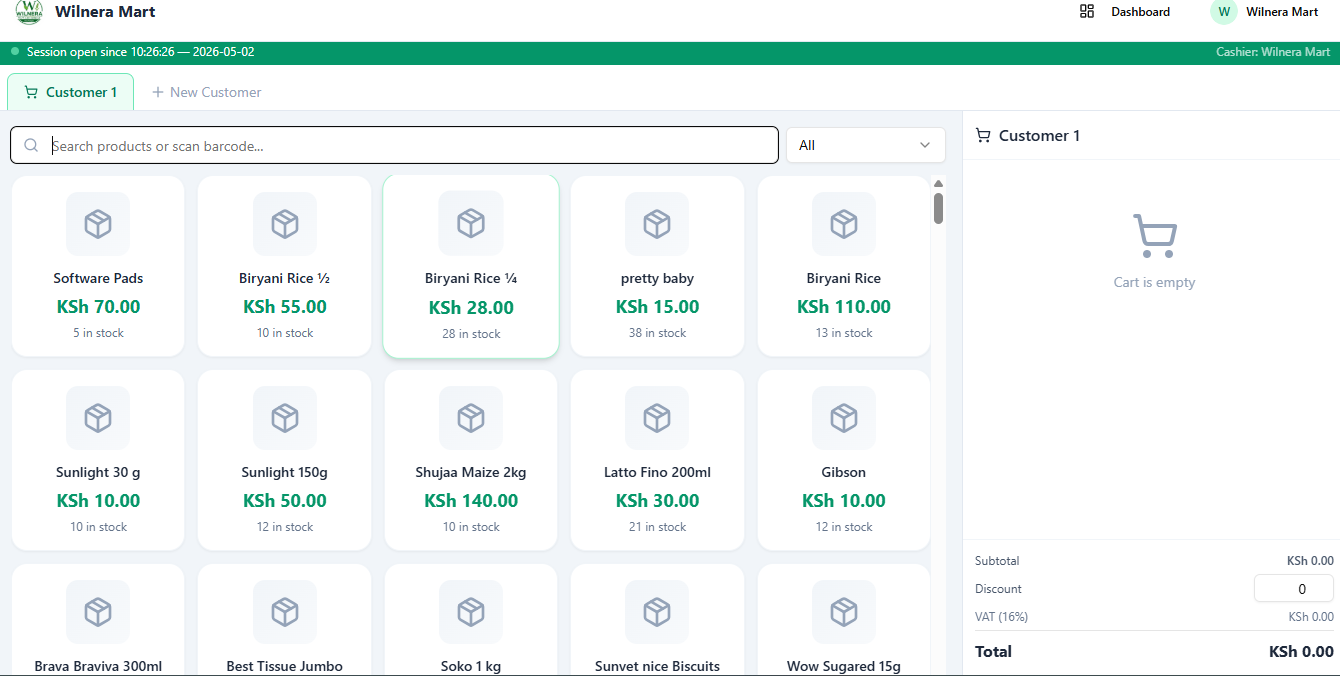Screen dimensions: 1340x676
Task: Click the Soko 1 kg name
Action: click(471, 666)
